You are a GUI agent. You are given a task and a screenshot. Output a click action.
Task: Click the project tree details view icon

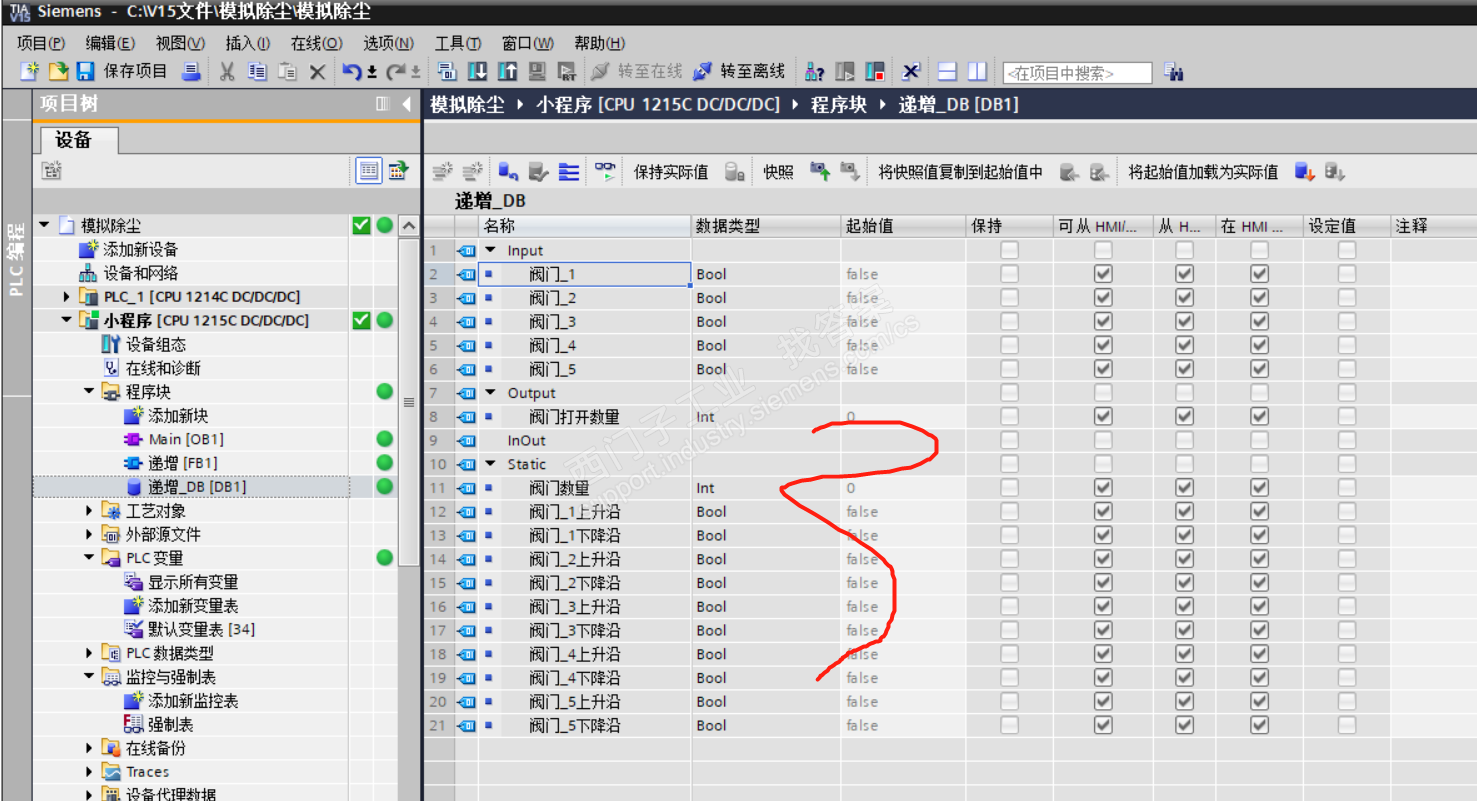point(369,171)
